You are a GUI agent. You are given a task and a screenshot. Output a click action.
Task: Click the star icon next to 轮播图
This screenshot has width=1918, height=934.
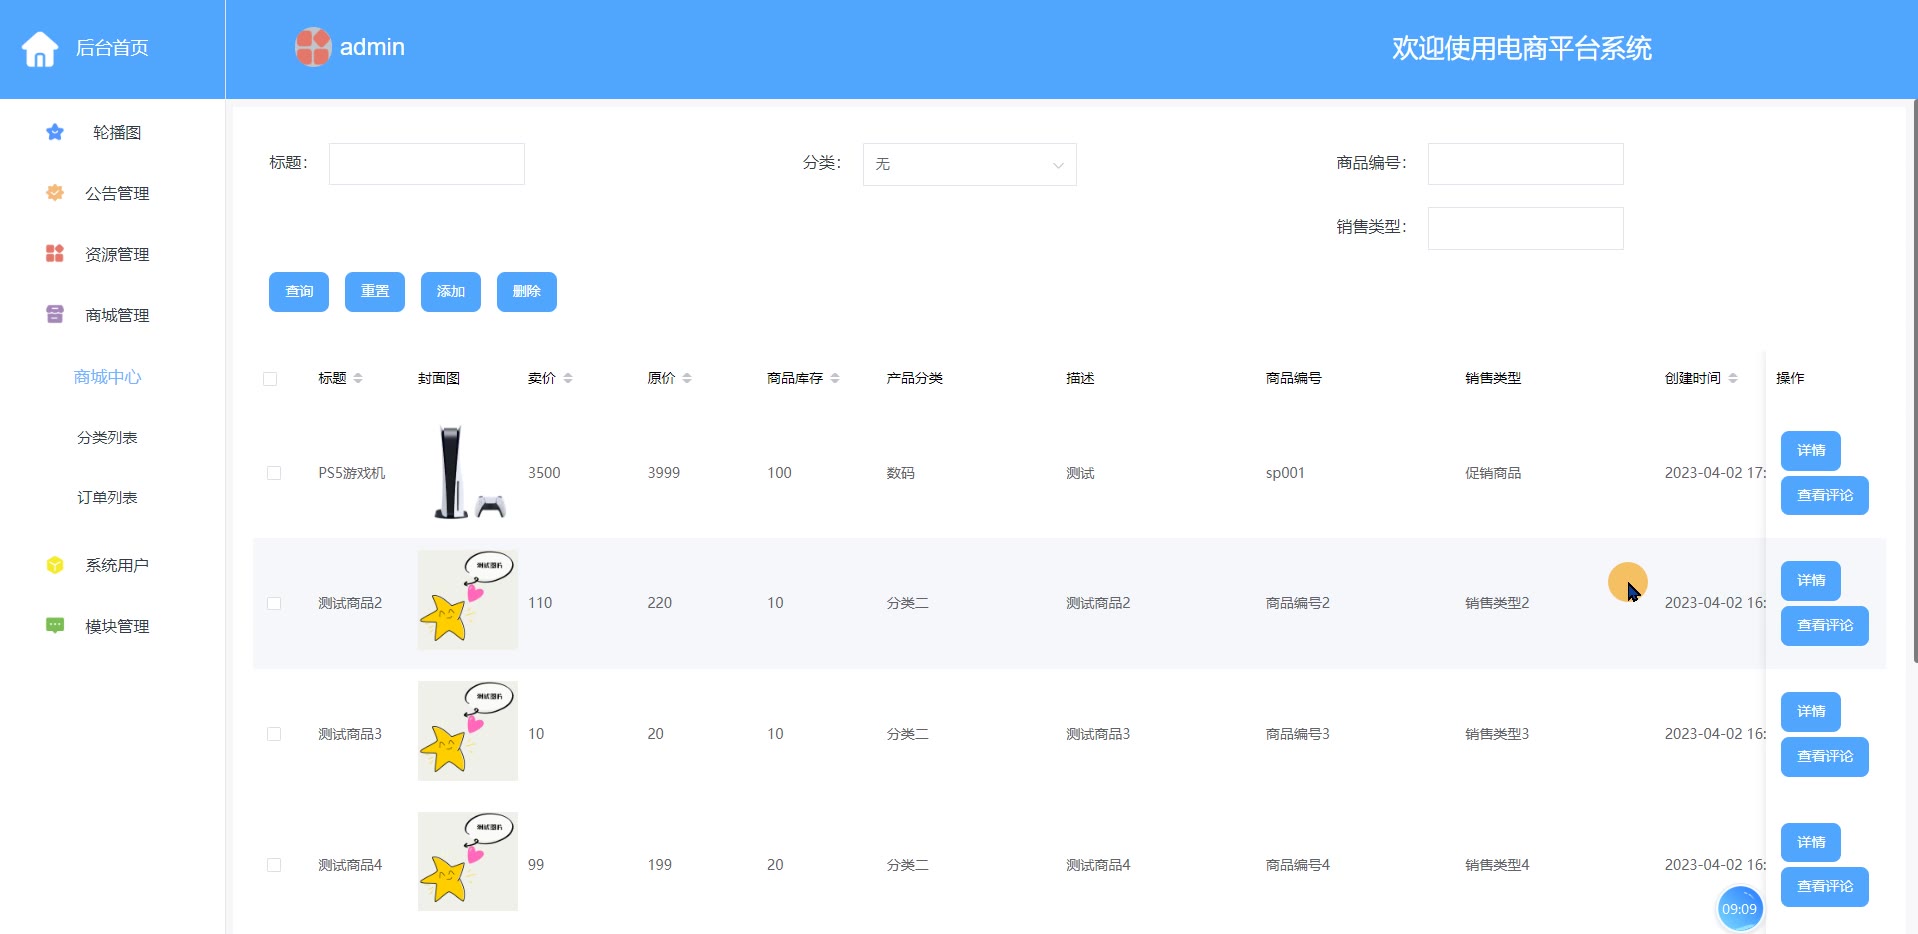click(55, 132)
